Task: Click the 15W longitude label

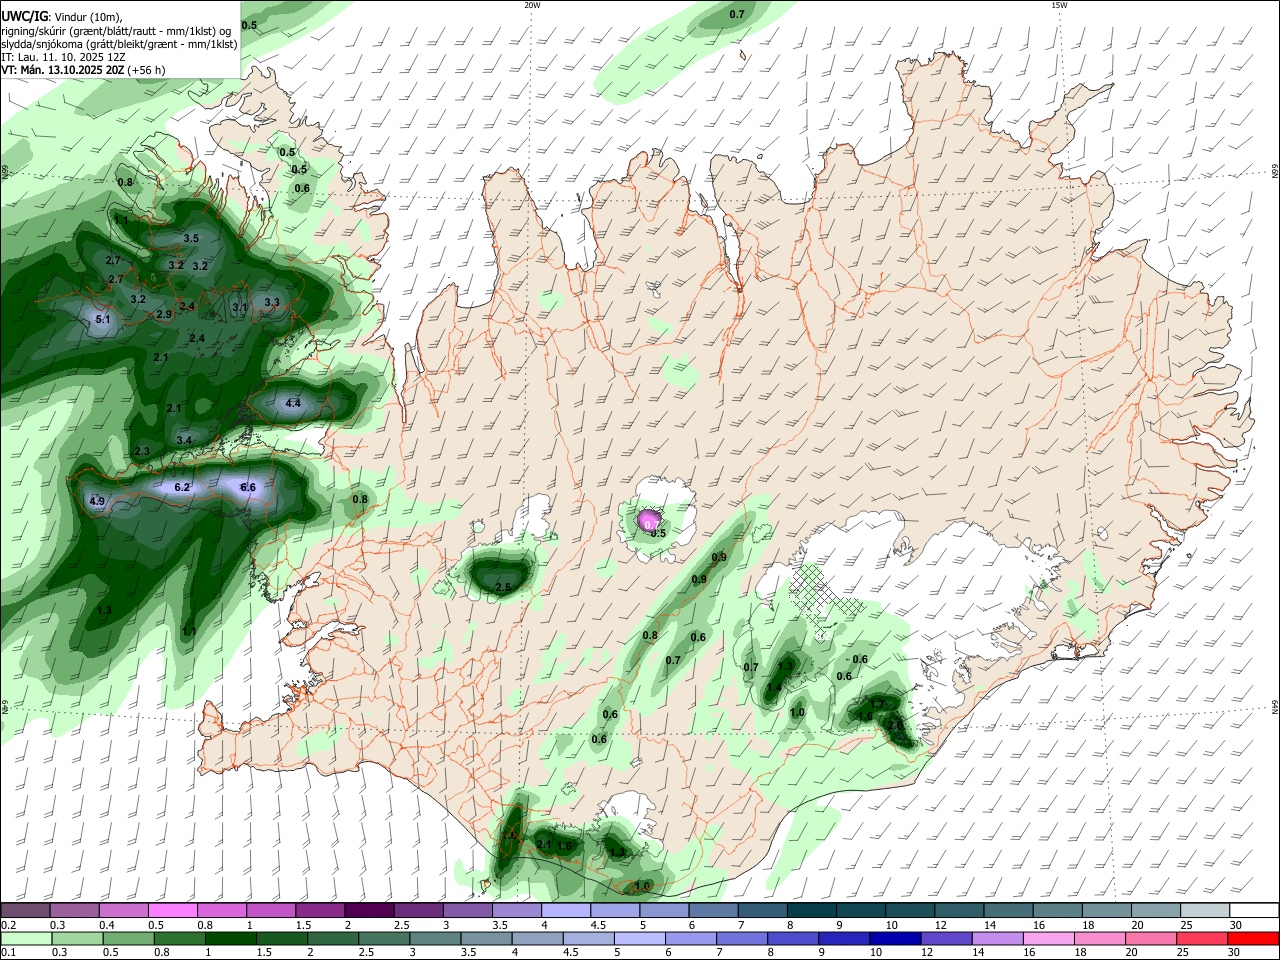Action: (1059, 5)
